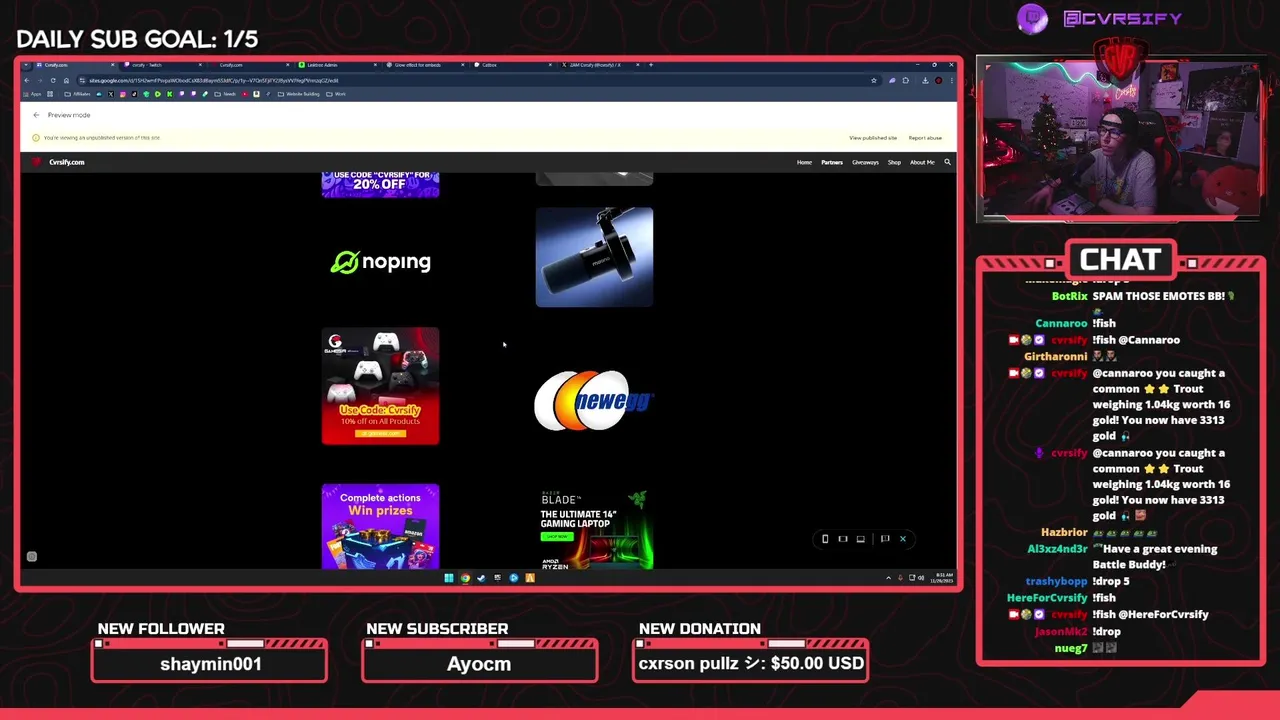Open the browser extensions puzzle icon
The width and height of the screenshot is (1280, 720).
pos(905,80)
